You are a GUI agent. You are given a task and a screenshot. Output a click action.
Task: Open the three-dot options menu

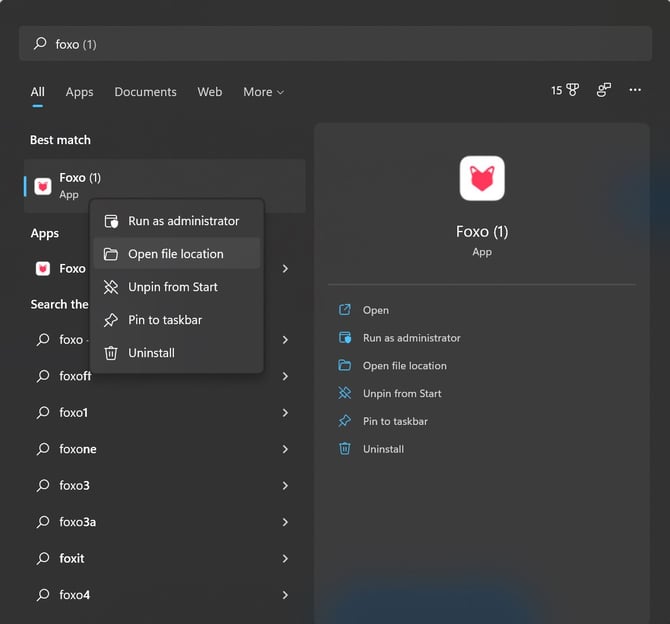(635, 90)
